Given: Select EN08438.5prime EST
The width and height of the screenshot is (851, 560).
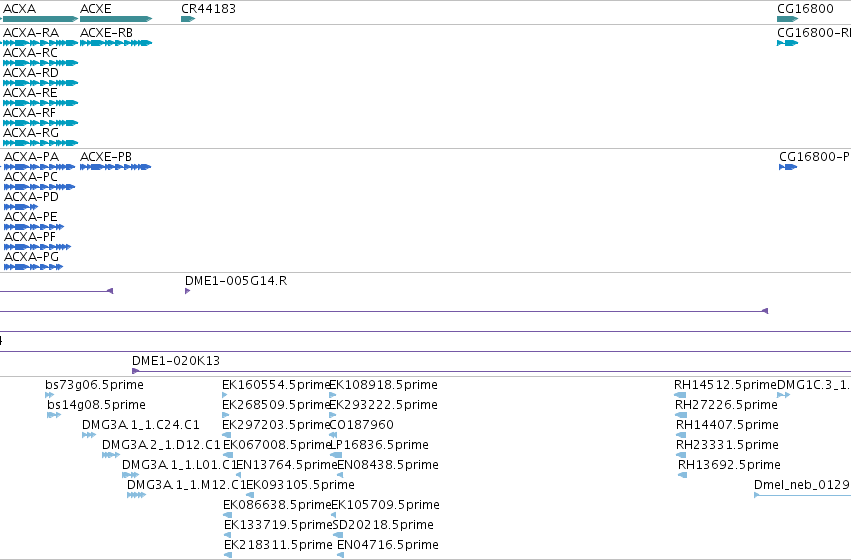Looking at the screenshot, I should (x=340, y=475).
